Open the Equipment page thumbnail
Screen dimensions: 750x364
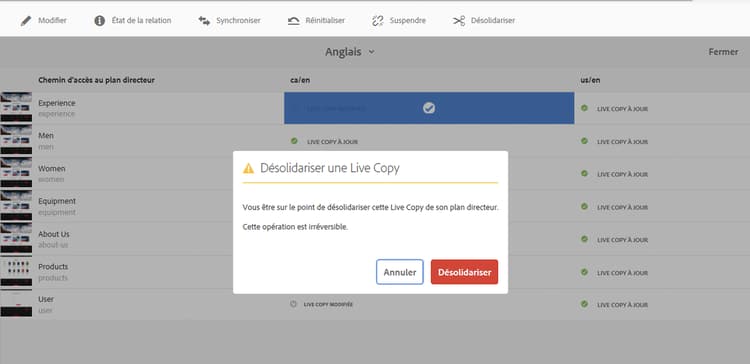pos(16,206)
